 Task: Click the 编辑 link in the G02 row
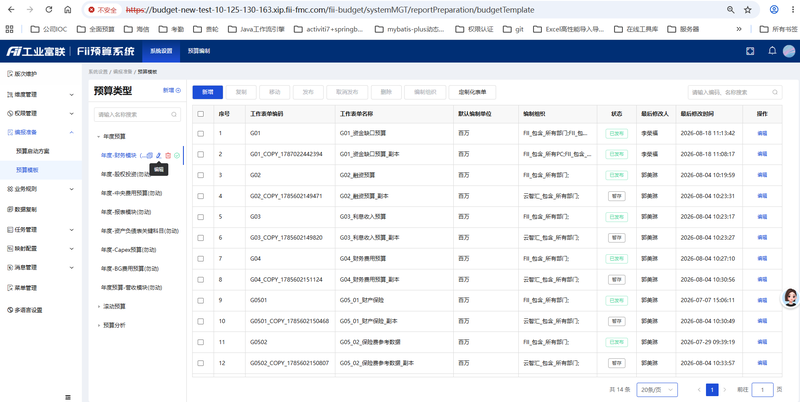point(762,174)
